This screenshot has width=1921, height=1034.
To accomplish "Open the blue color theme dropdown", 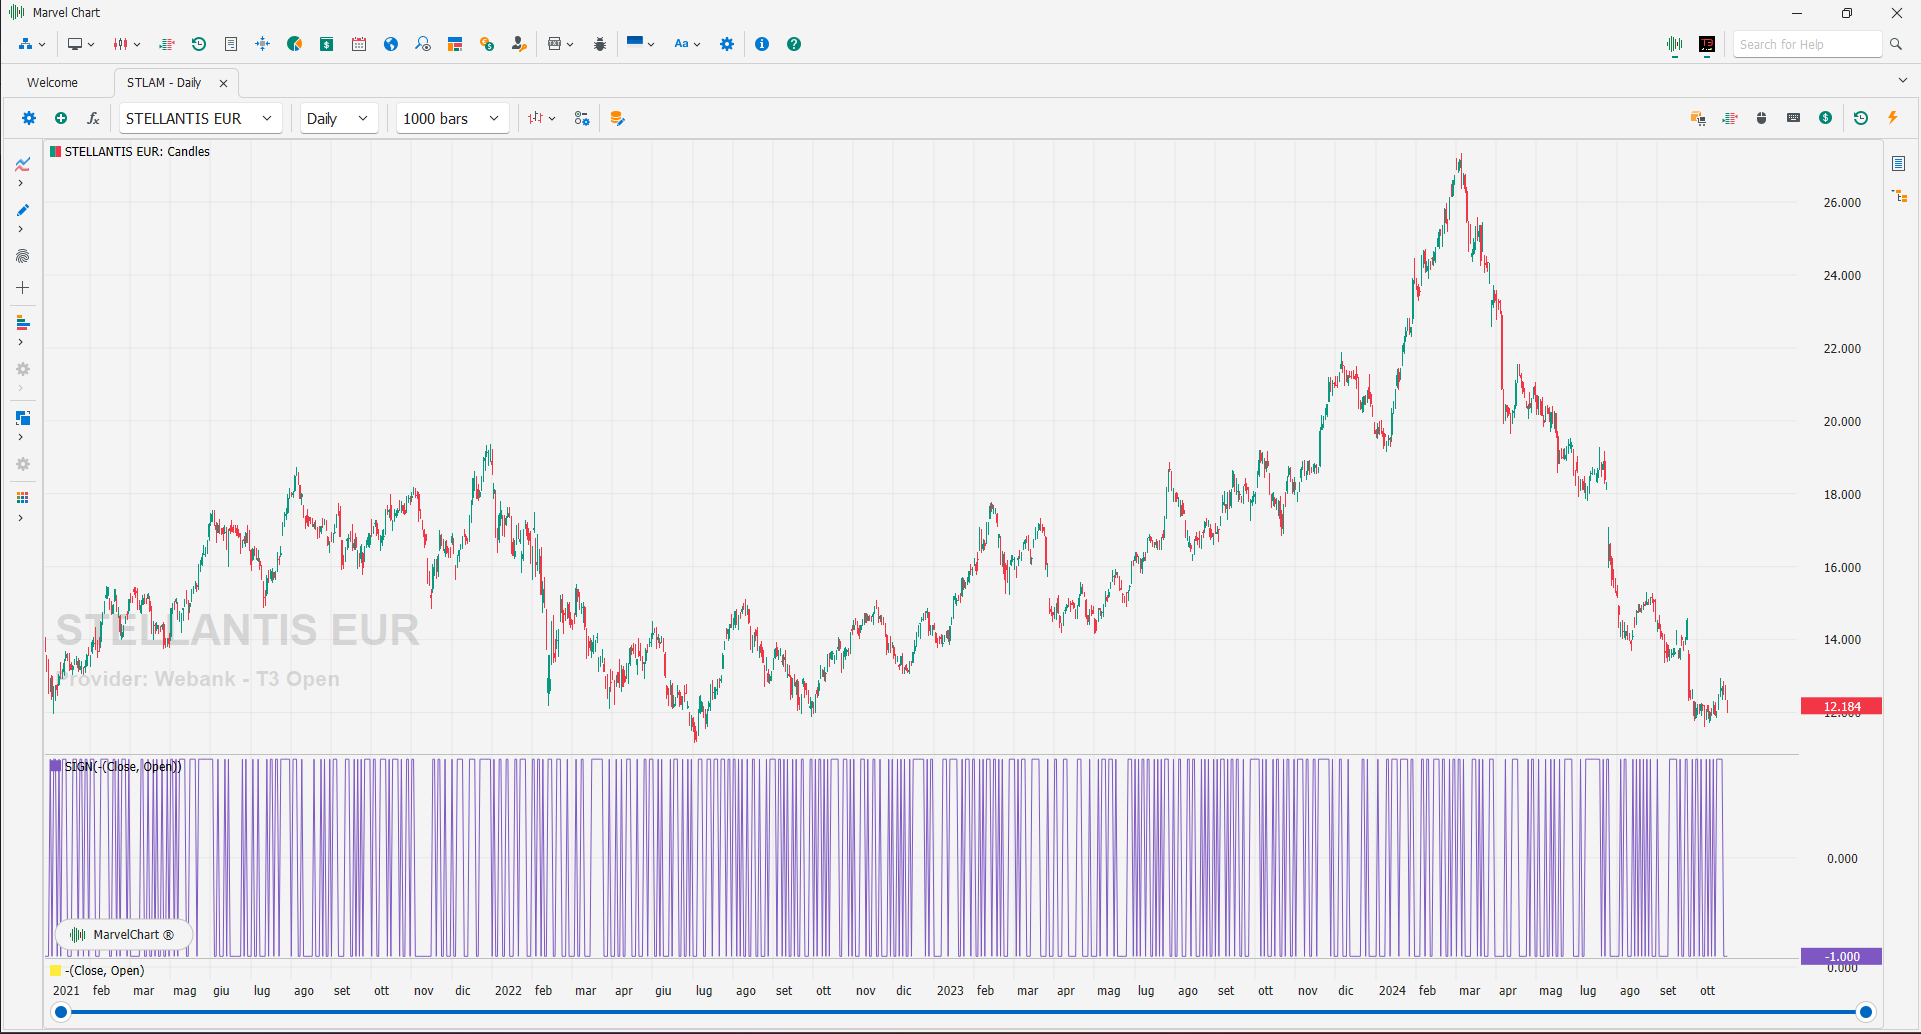I will tap(640, 43).
